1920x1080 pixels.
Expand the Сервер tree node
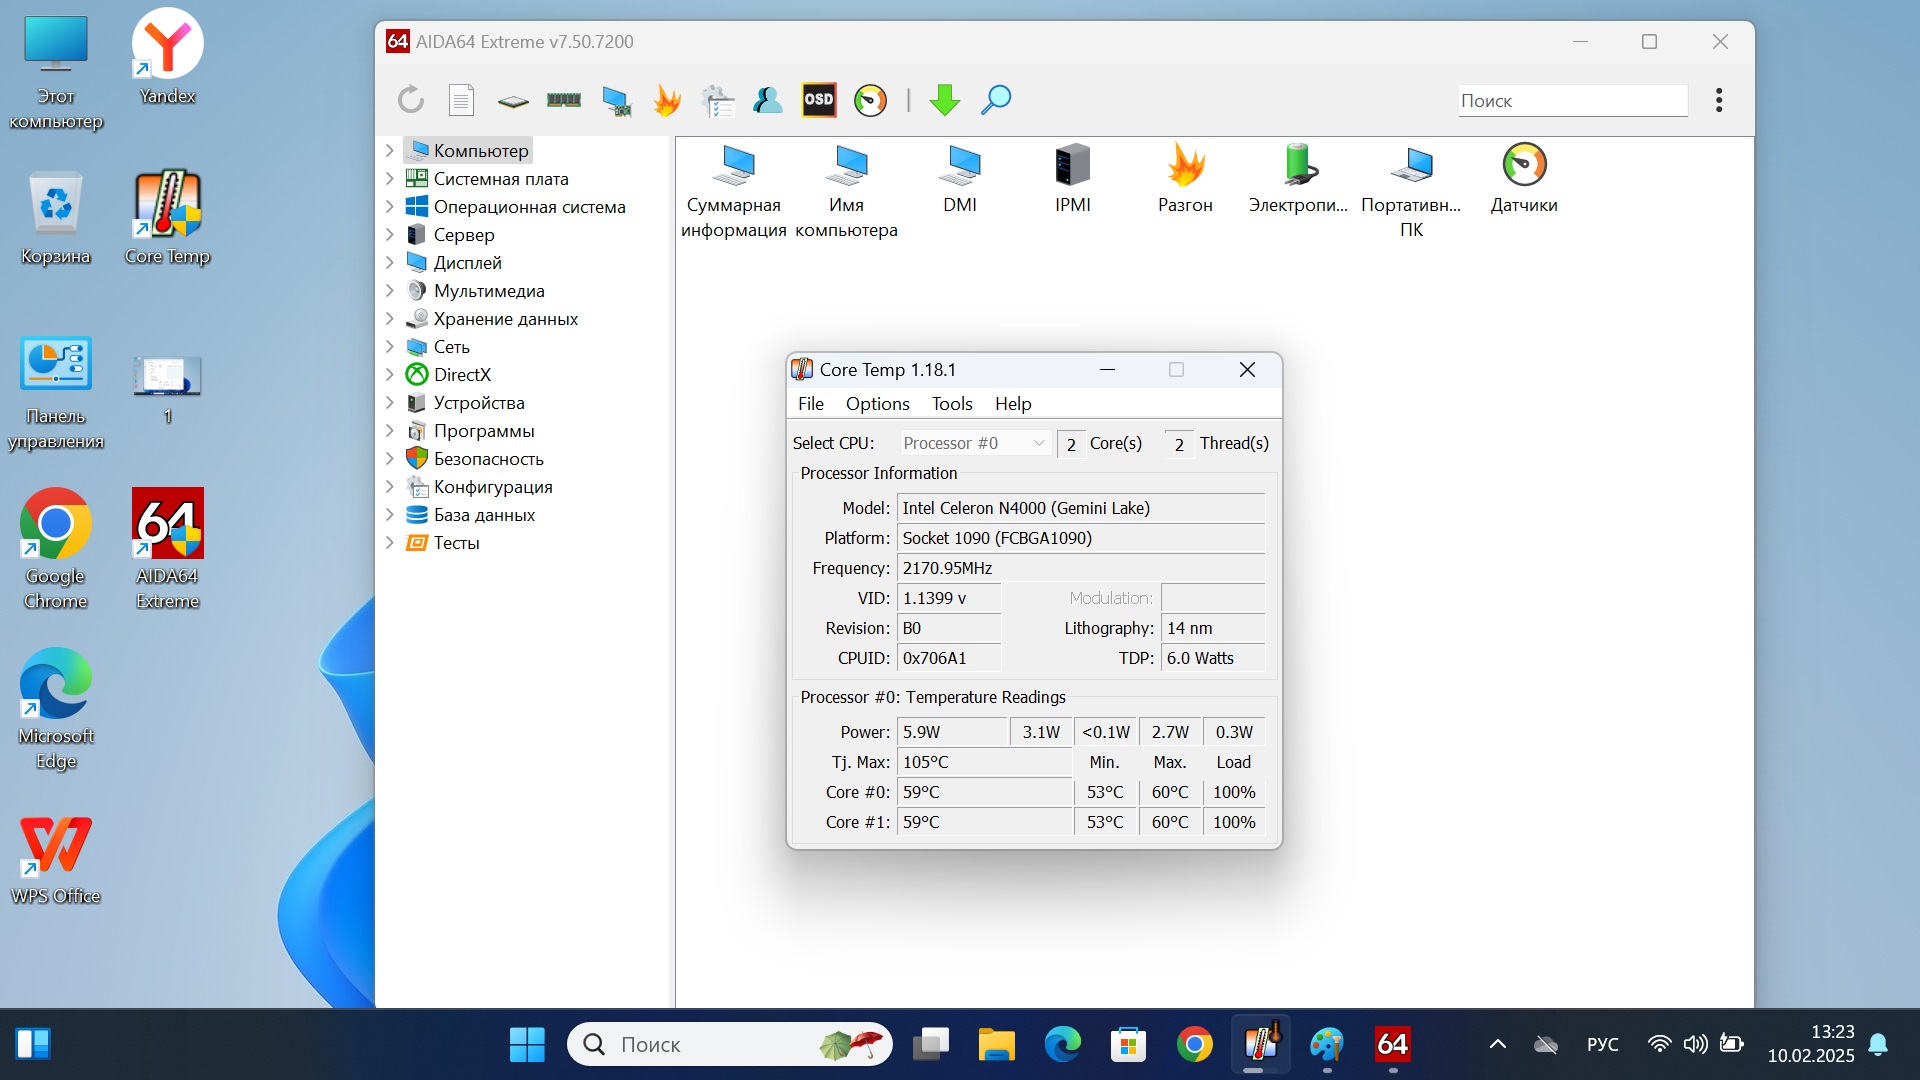390,234
